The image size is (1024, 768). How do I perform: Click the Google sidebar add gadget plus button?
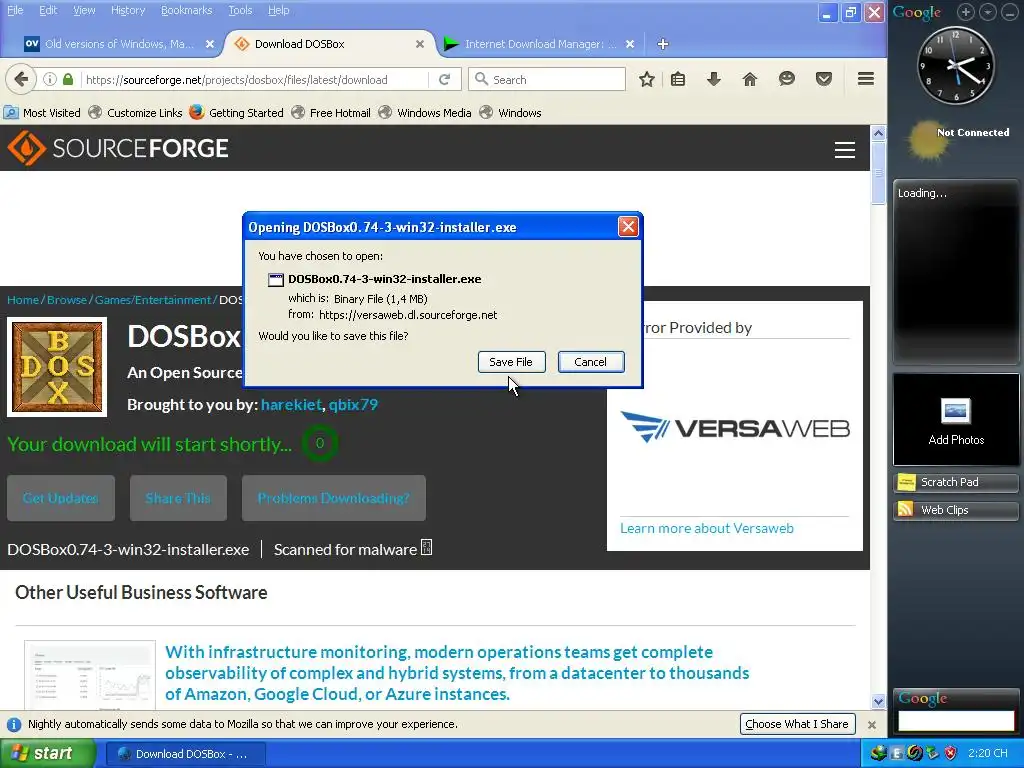966,12
